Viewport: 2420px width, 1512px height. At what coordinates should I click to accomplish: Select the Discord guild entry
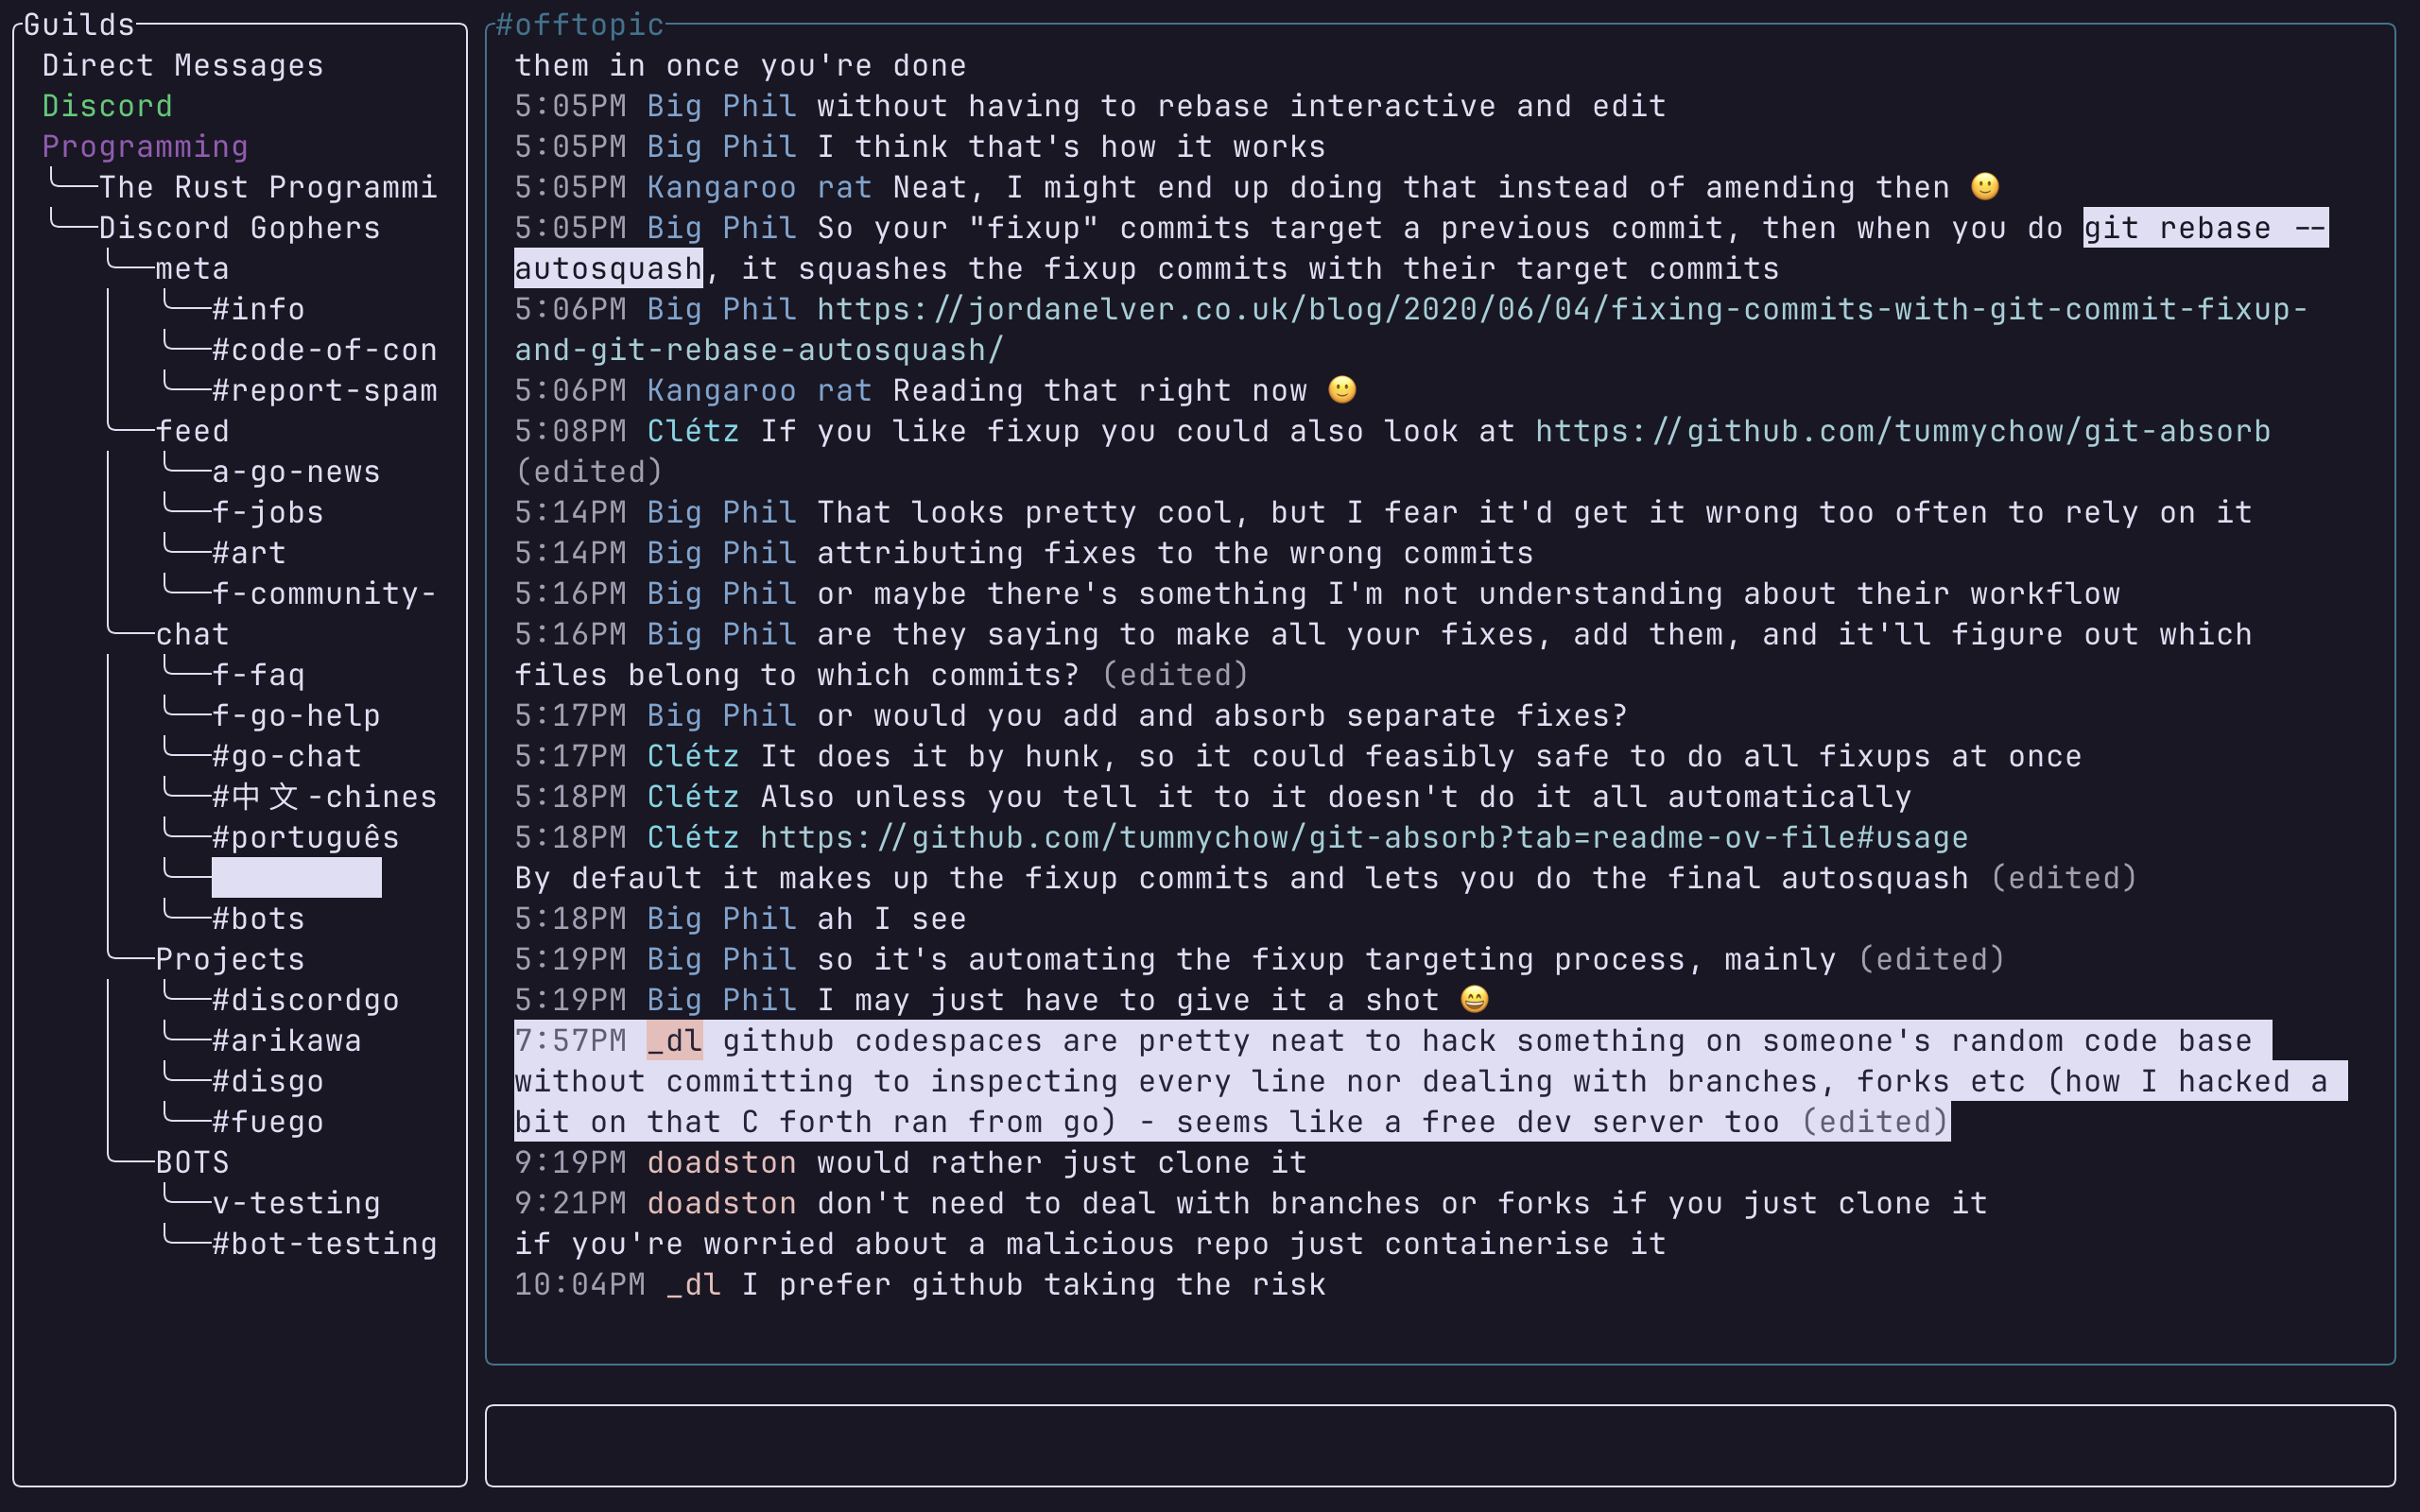pos(107,106)
